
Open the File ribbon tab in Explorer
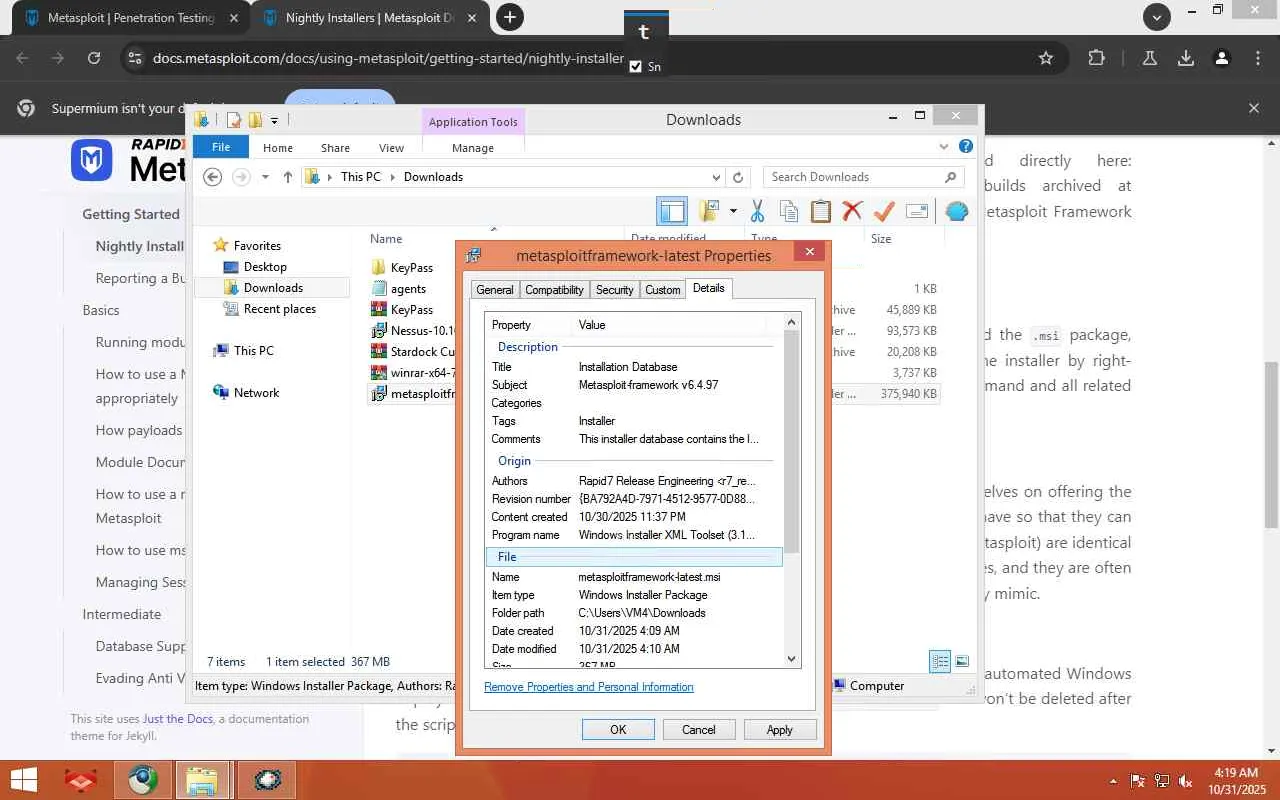221,147
